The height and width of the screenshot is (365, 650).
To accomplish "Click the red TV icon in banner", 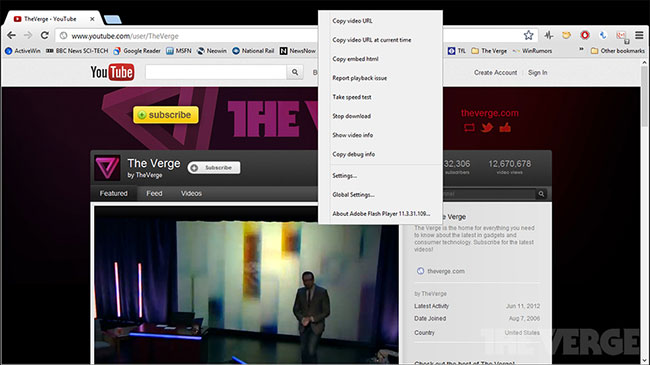I will (x=469, y=127).
